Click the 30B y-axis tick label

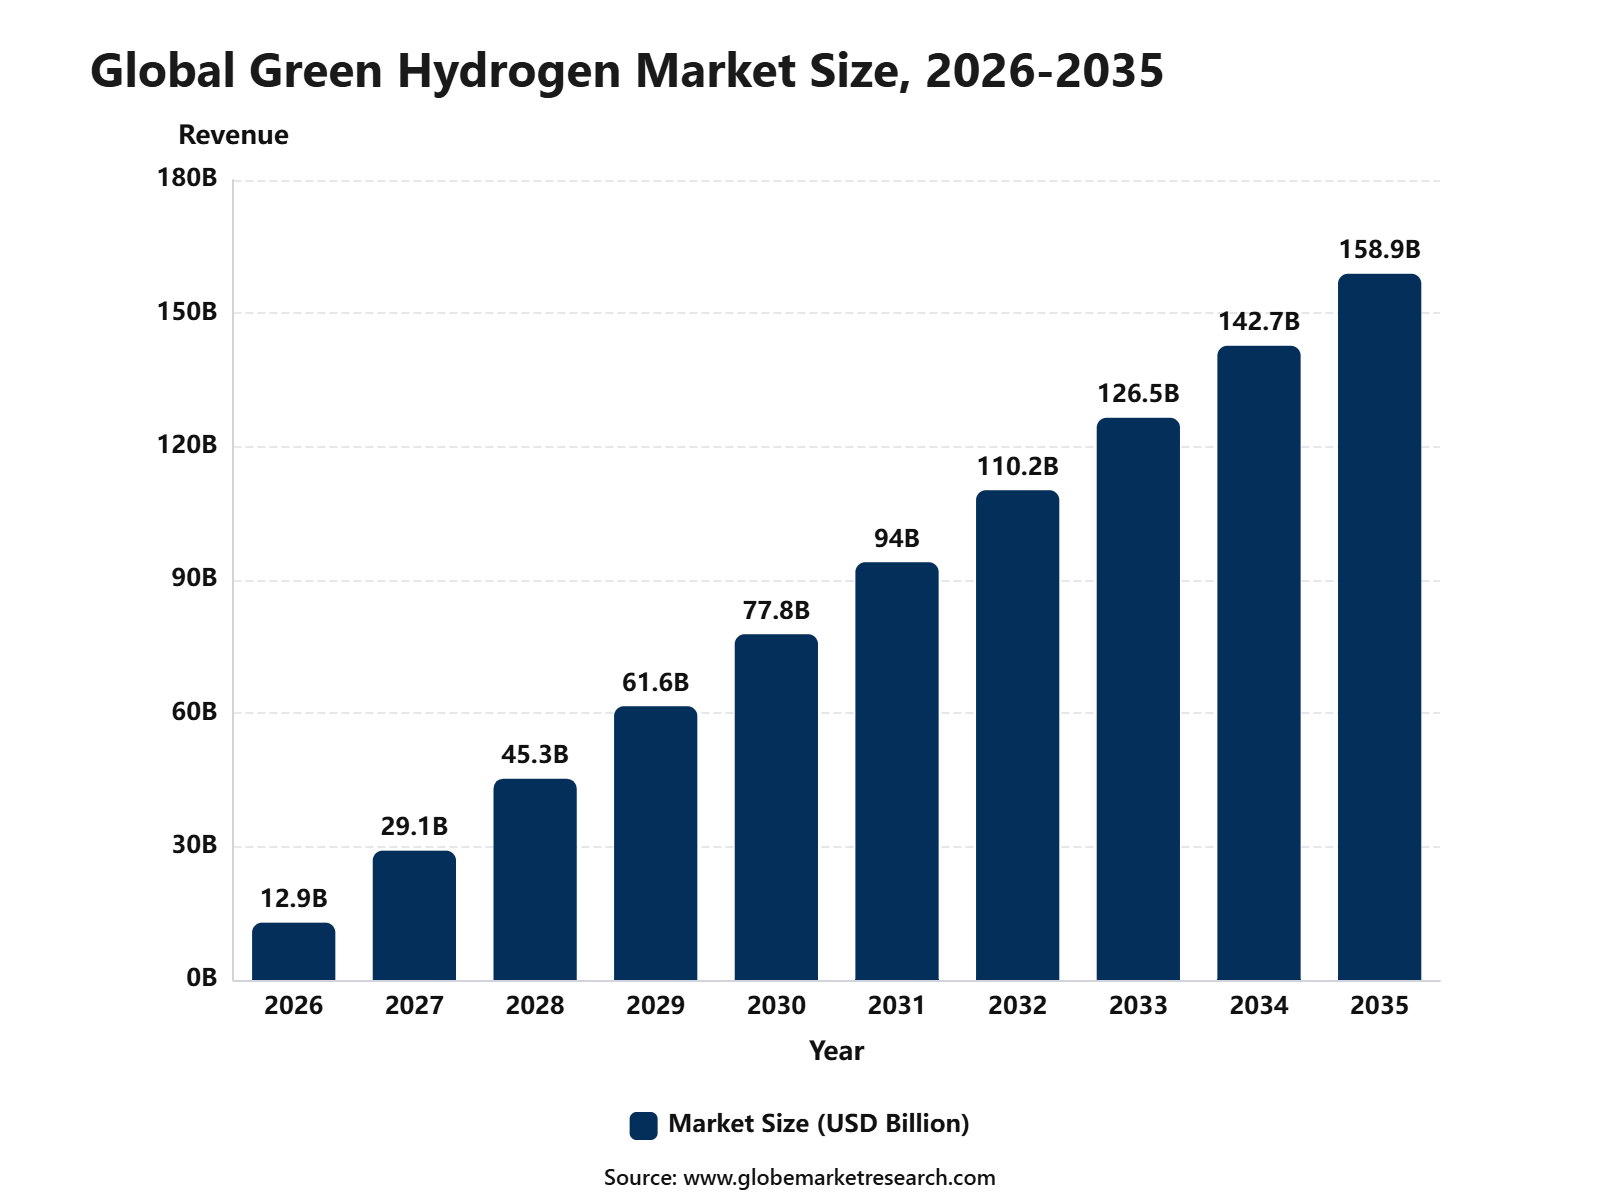coord(194,845)
